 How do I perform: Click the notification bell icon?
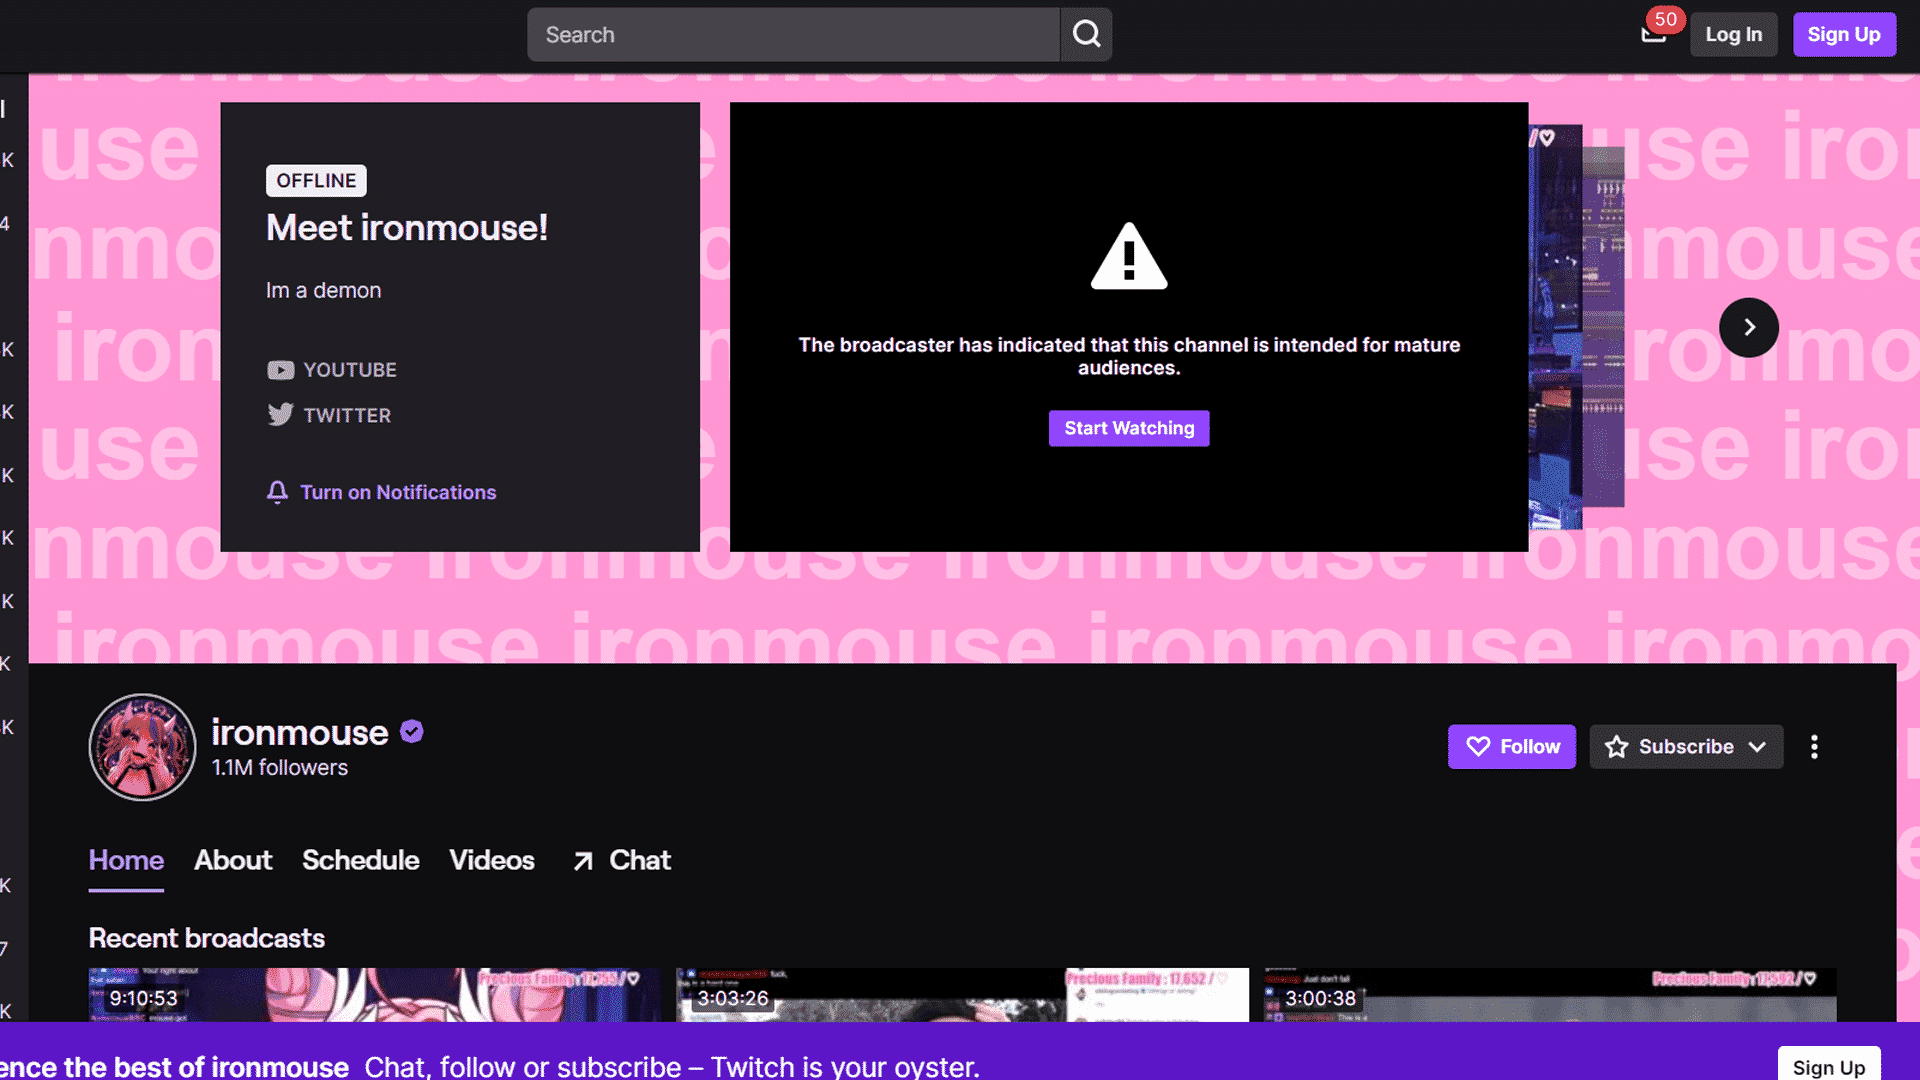click(x=278, y=492)
